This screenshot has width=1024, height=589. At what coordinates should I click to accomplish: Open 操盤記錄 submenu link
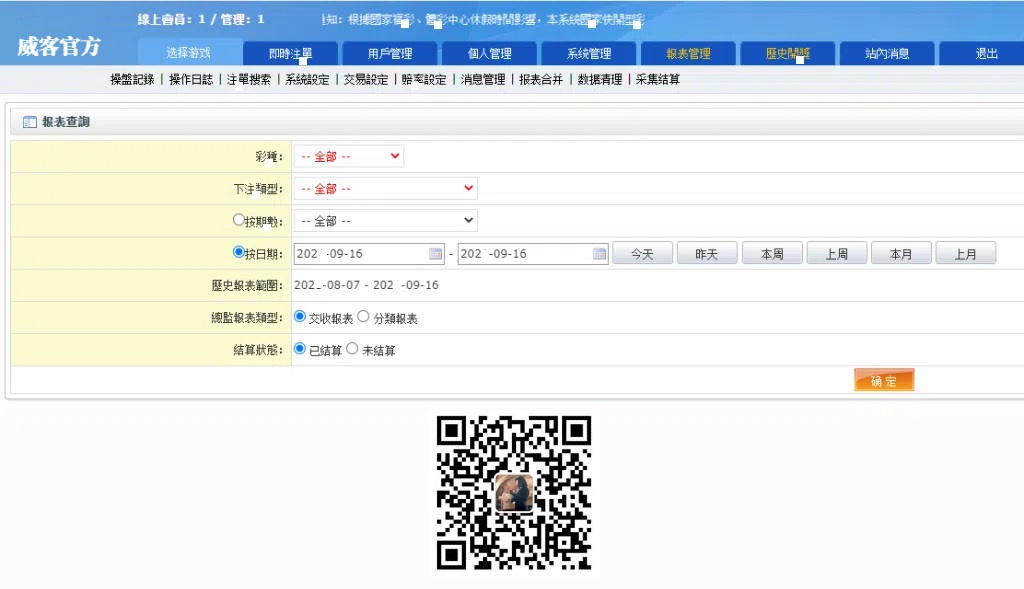132,80
